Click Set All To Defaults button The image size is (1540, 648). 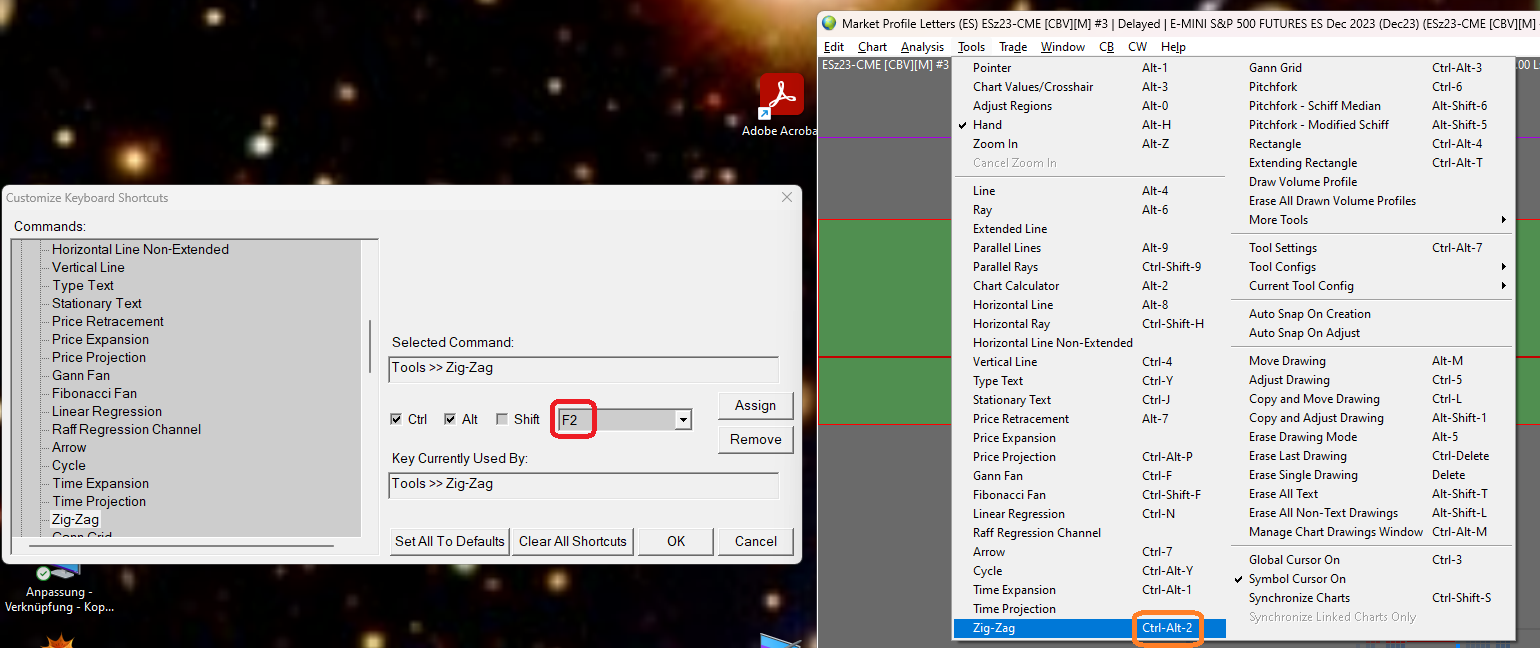pos(450,541)
